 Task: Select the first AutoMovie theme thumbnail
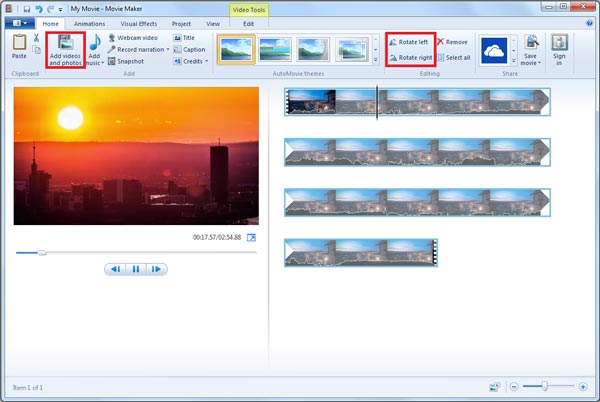click(x=236, y=49)
